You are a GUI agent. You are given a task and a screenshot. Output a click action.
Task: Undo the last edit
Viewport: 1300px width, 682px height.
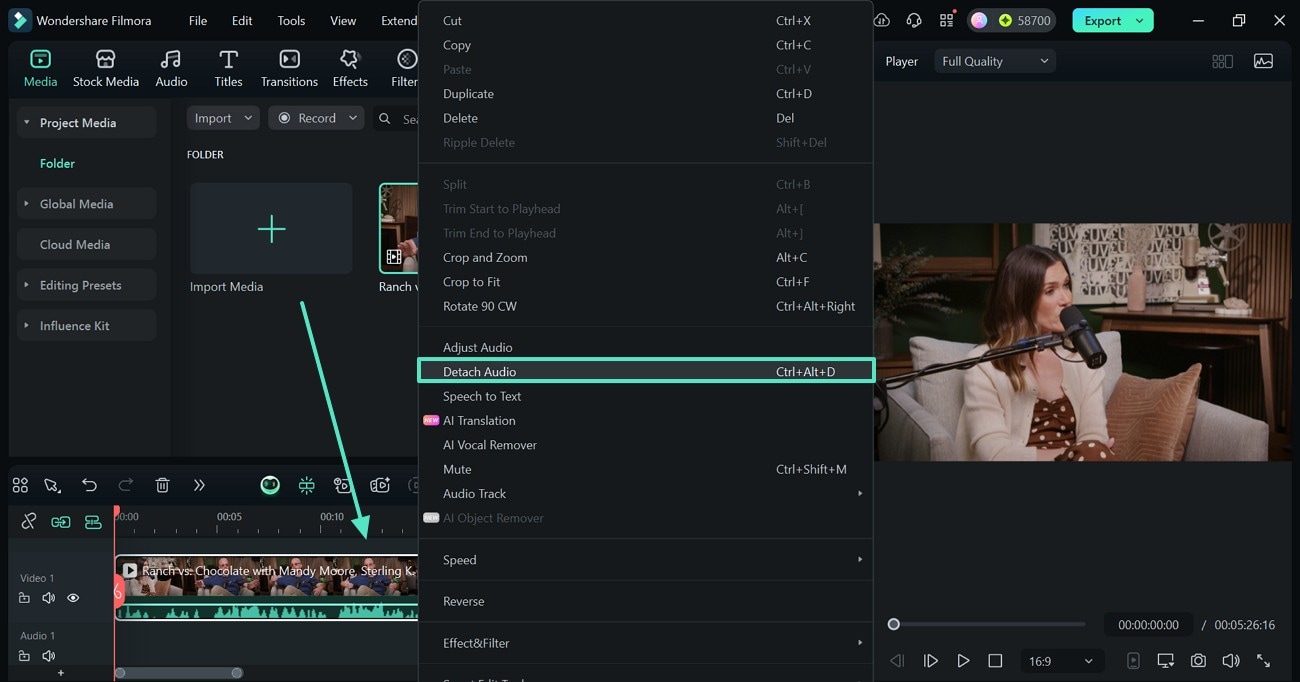89,485
